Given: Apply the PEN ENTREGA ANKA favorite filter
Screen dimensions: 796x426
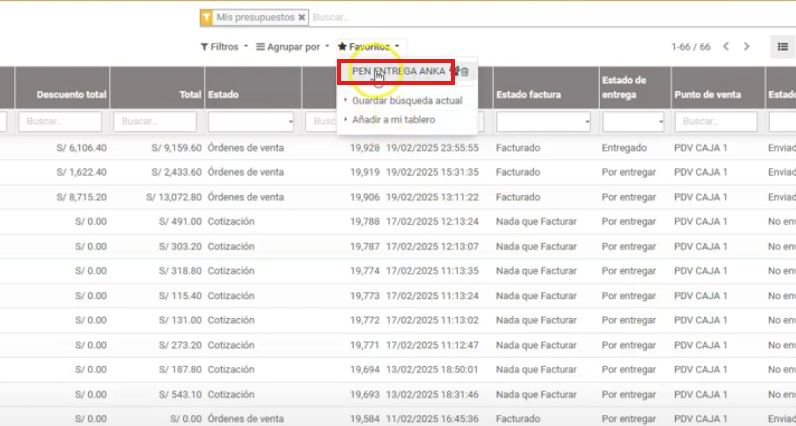Looking at the screenshot, I should 398,72.
